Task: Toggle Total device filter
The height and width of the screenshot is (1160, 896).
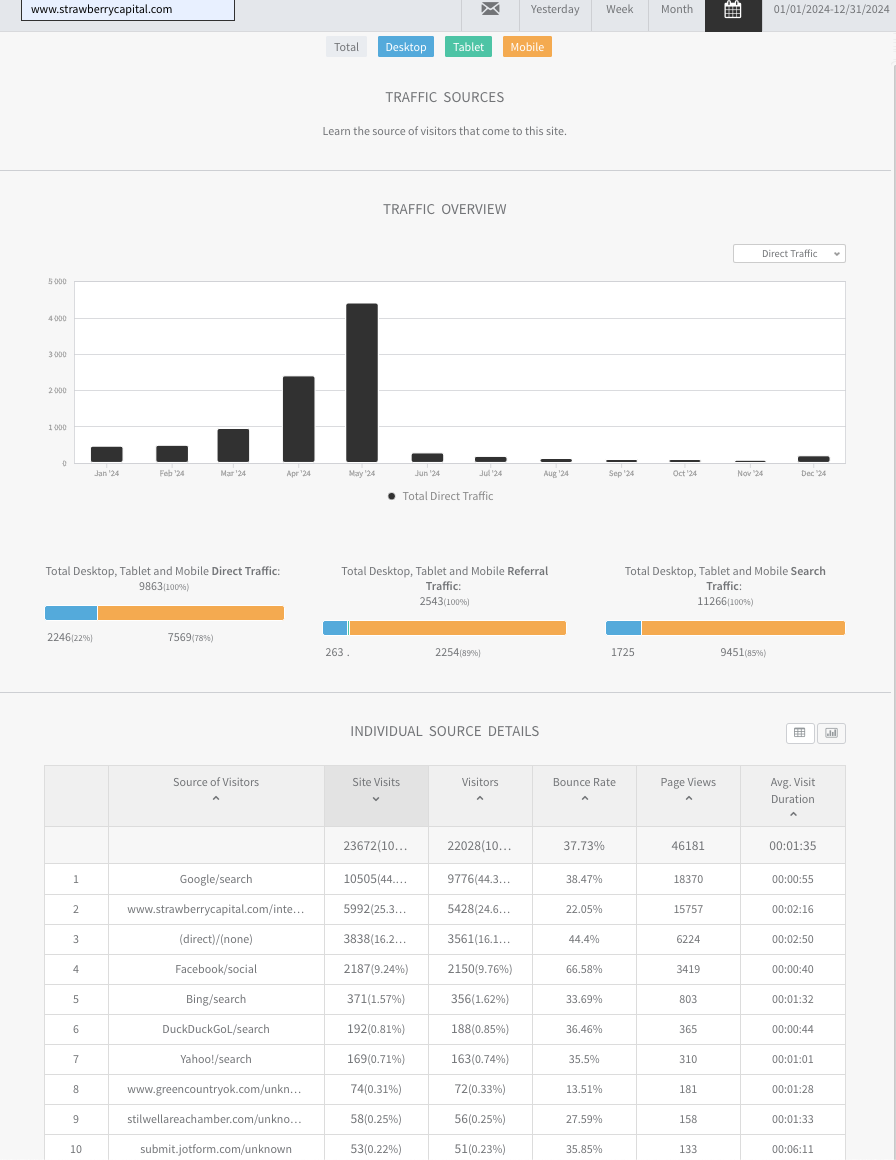Action: (x=346, y=47)
